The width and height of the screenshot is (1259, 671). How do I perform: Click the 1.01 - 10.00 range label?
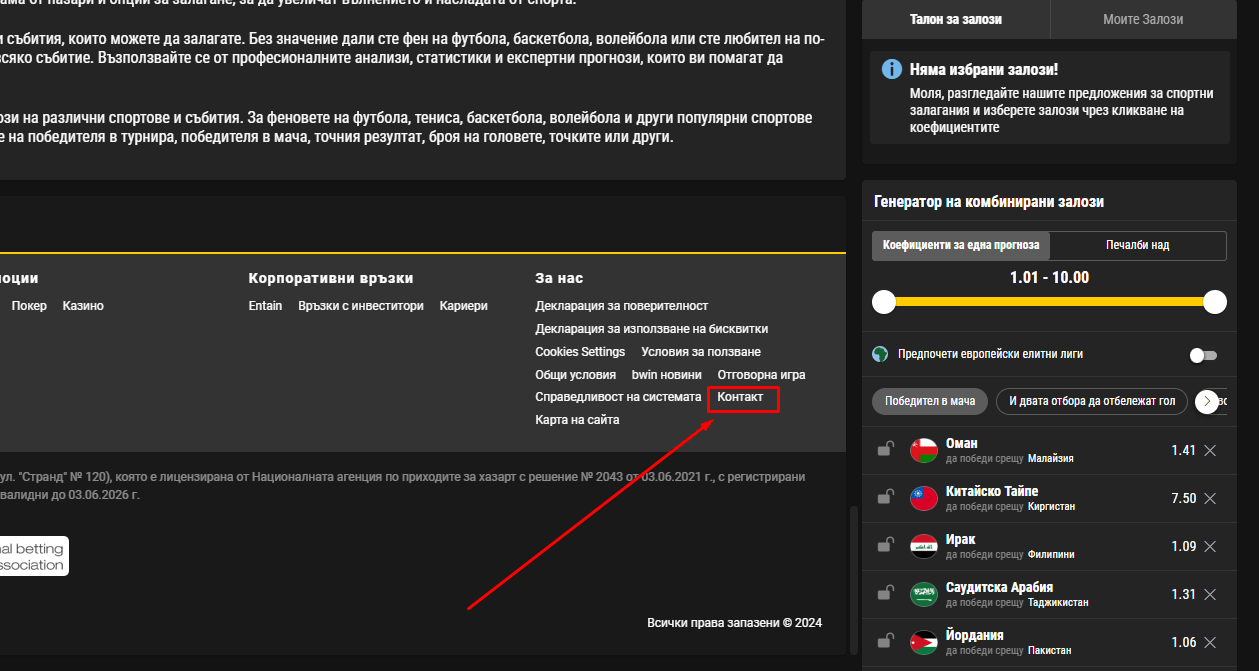tap(1049, 277)
